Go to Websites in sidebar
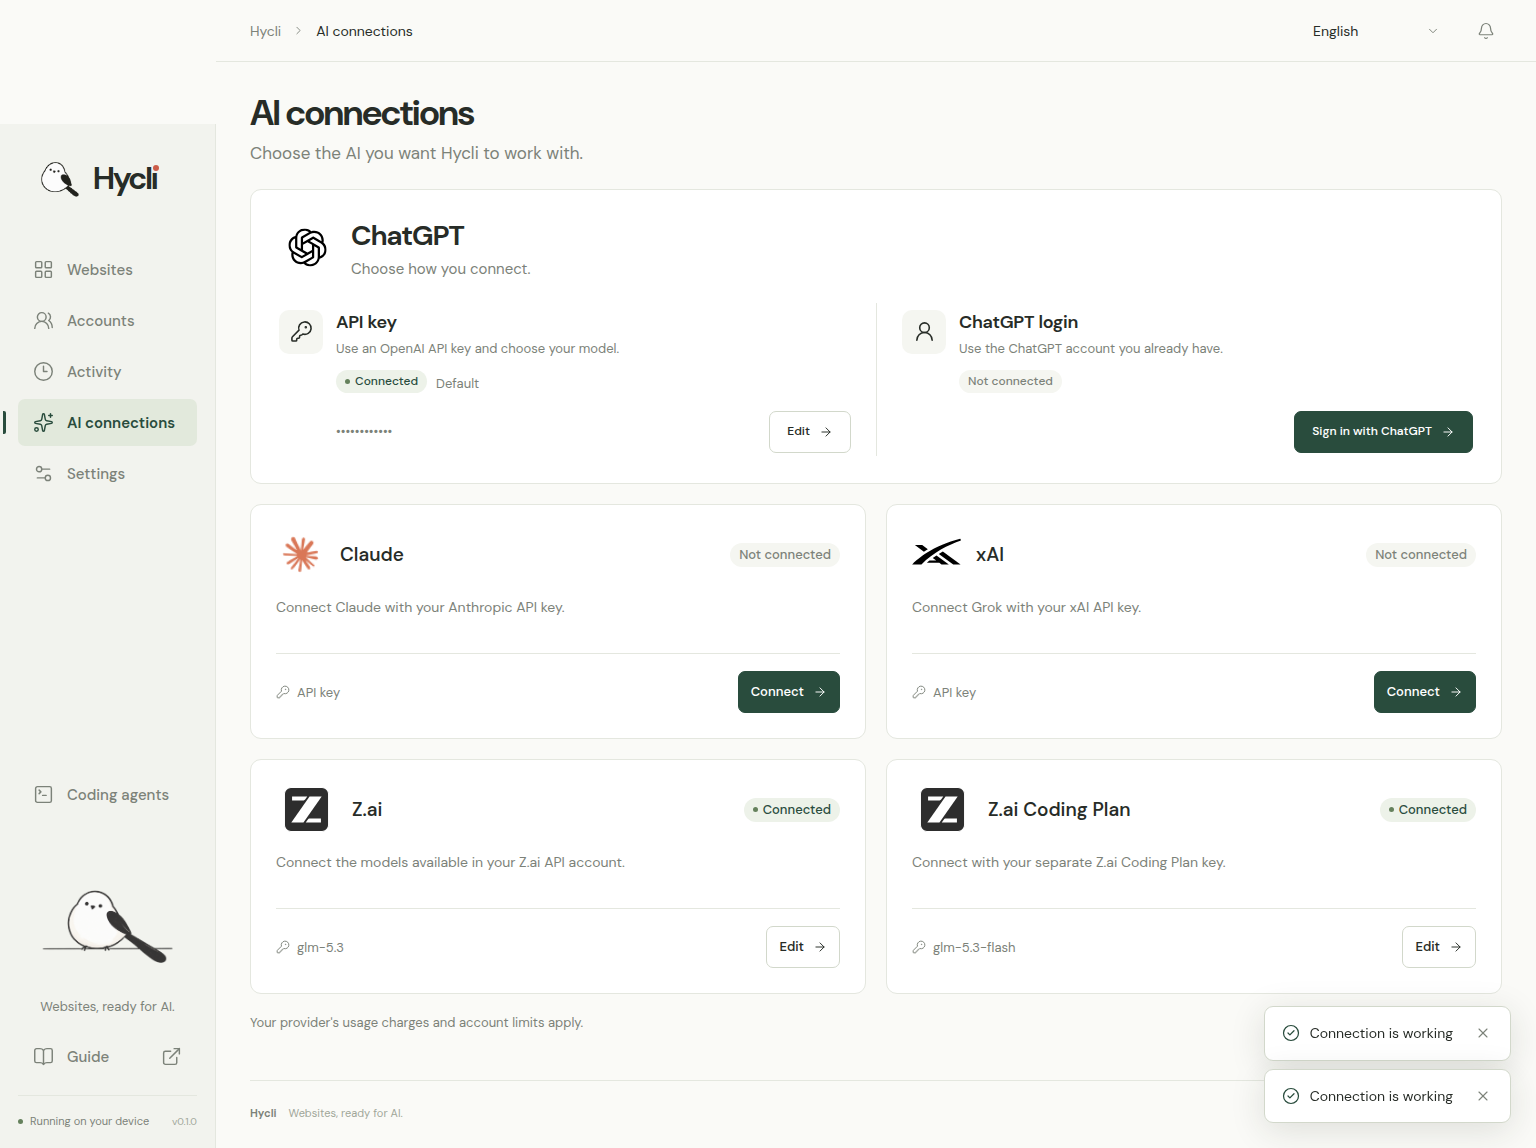1536x1148 pixels. pos(108,270)
